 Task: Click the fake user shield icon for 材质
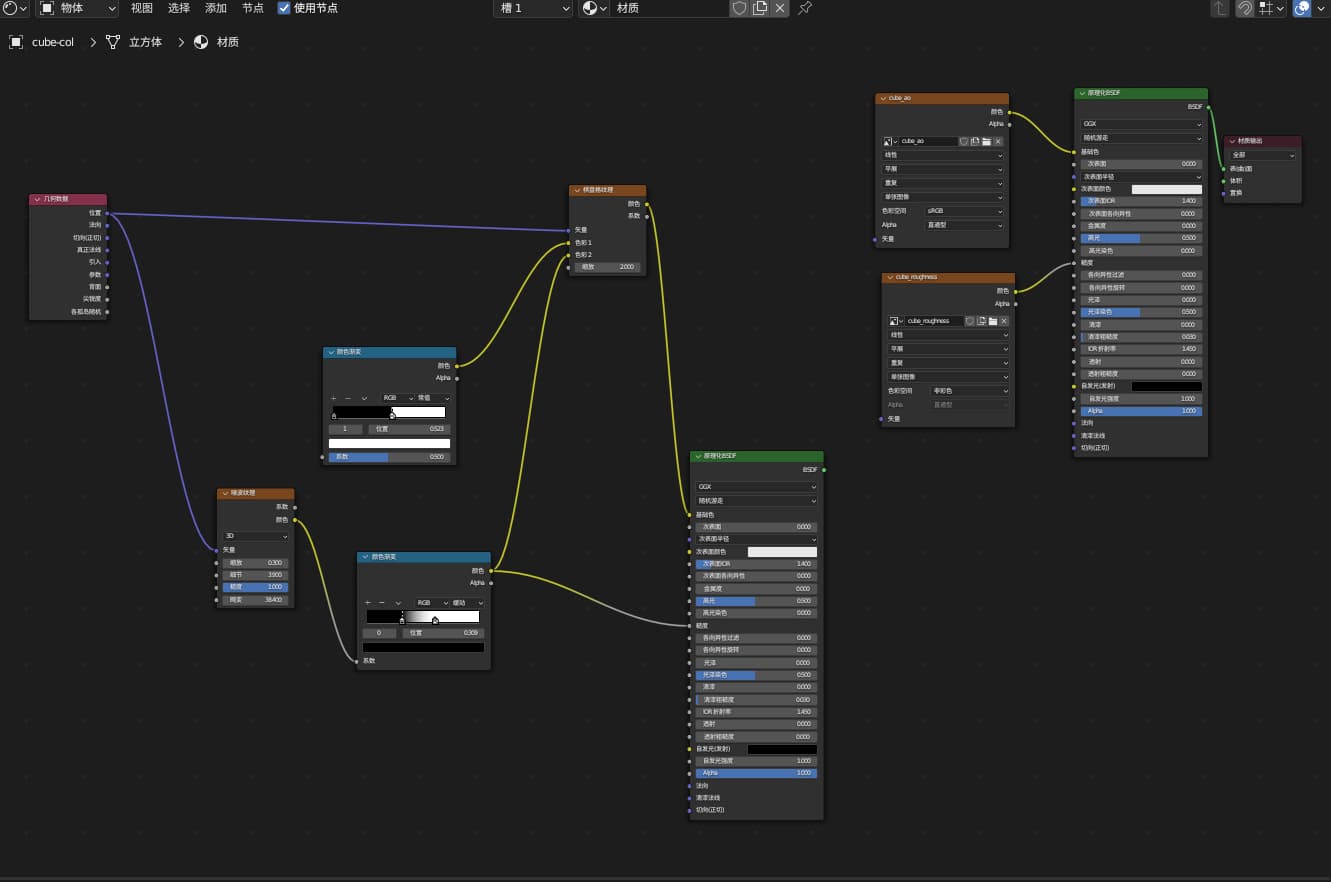(x=739, y=8)
